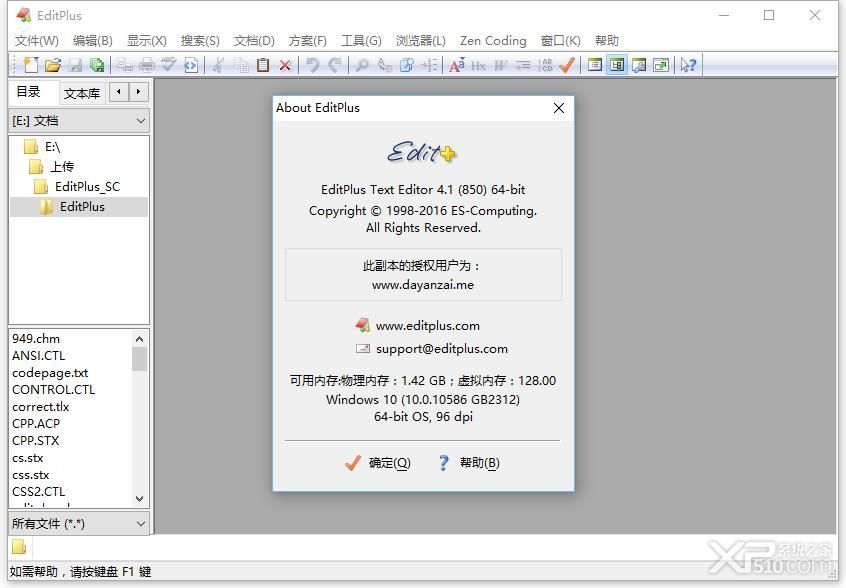Toggle the line number icon
Image resolution: width=846 pixels, height=588 pixels.
click(545, 65)
